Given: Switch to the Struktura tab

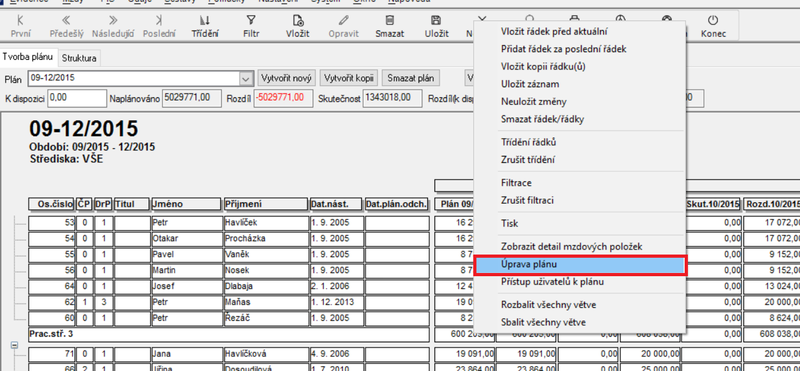Looking at the screenshot, I should click(x=79, y=58).
